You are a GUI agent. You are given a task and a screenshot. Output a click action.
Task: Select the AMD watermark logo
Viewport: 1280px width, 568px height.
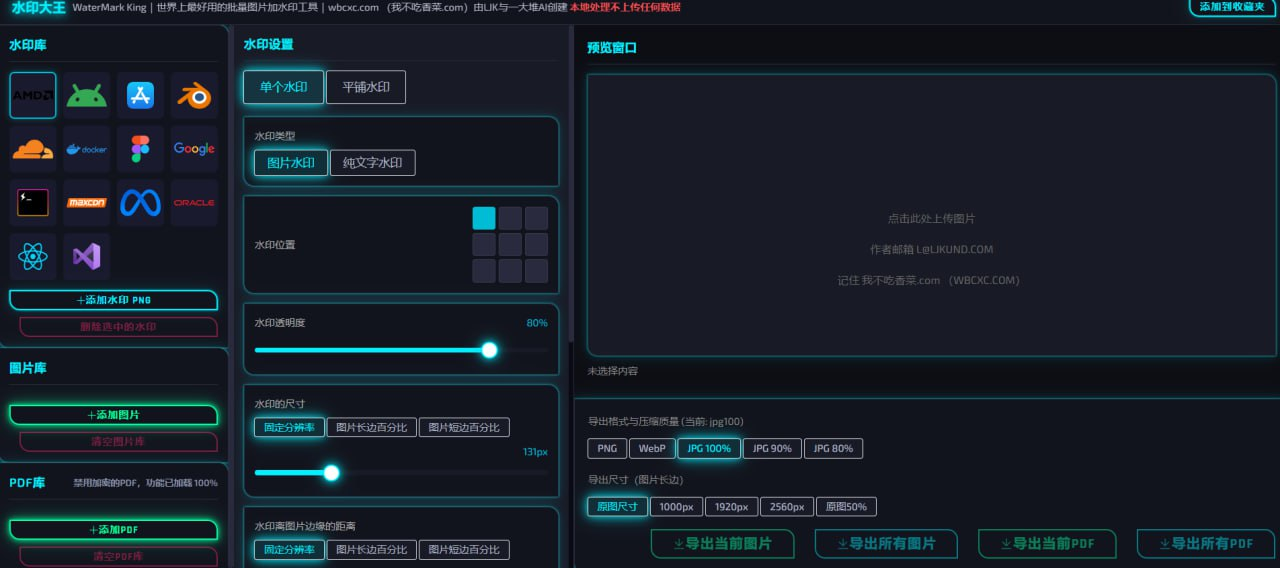[x=33, y=95]
